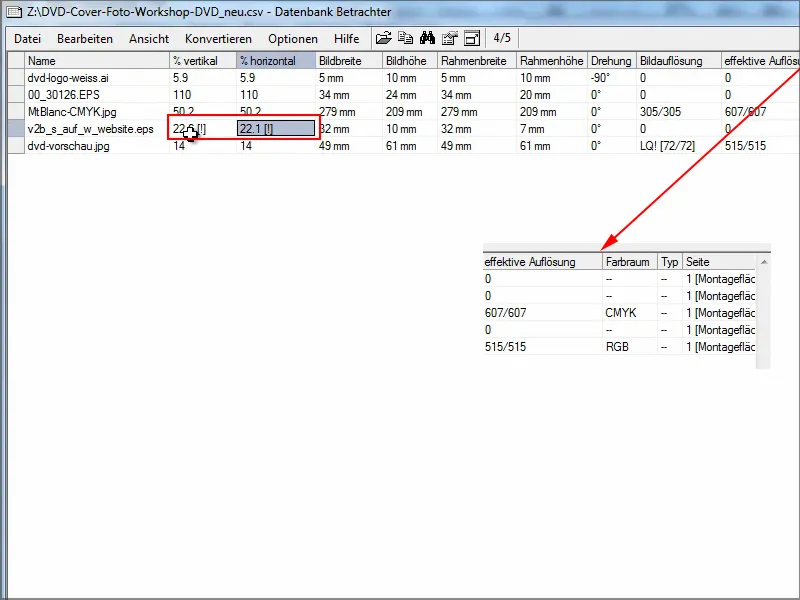Screen dimensions: 800x600
Task: Click row selector of v2b_s_auf_w_website.eps
Action: [x=16, y=129]
